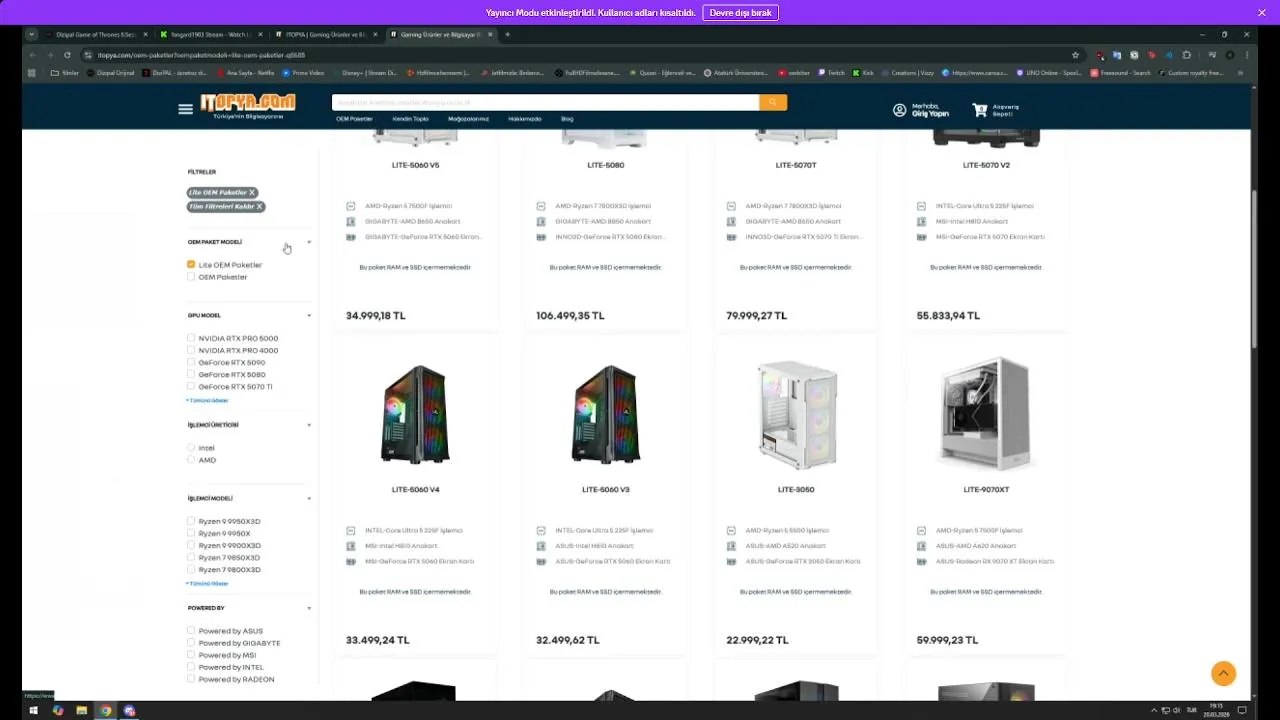The width and height of the screenshot is (1280, 720).
Task: Bookmark this page with the star icon
Action: (1075, 55)
